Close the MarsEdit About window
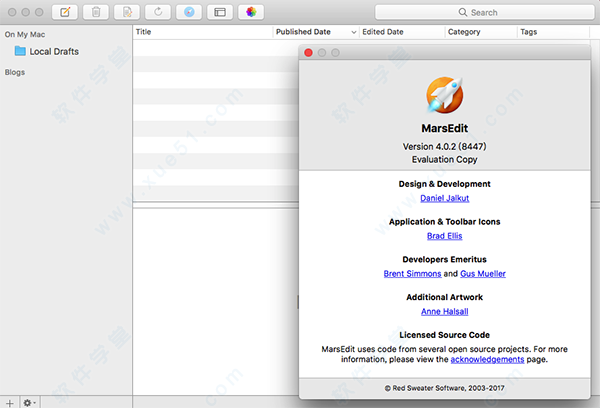 click(x=308, y=53)
